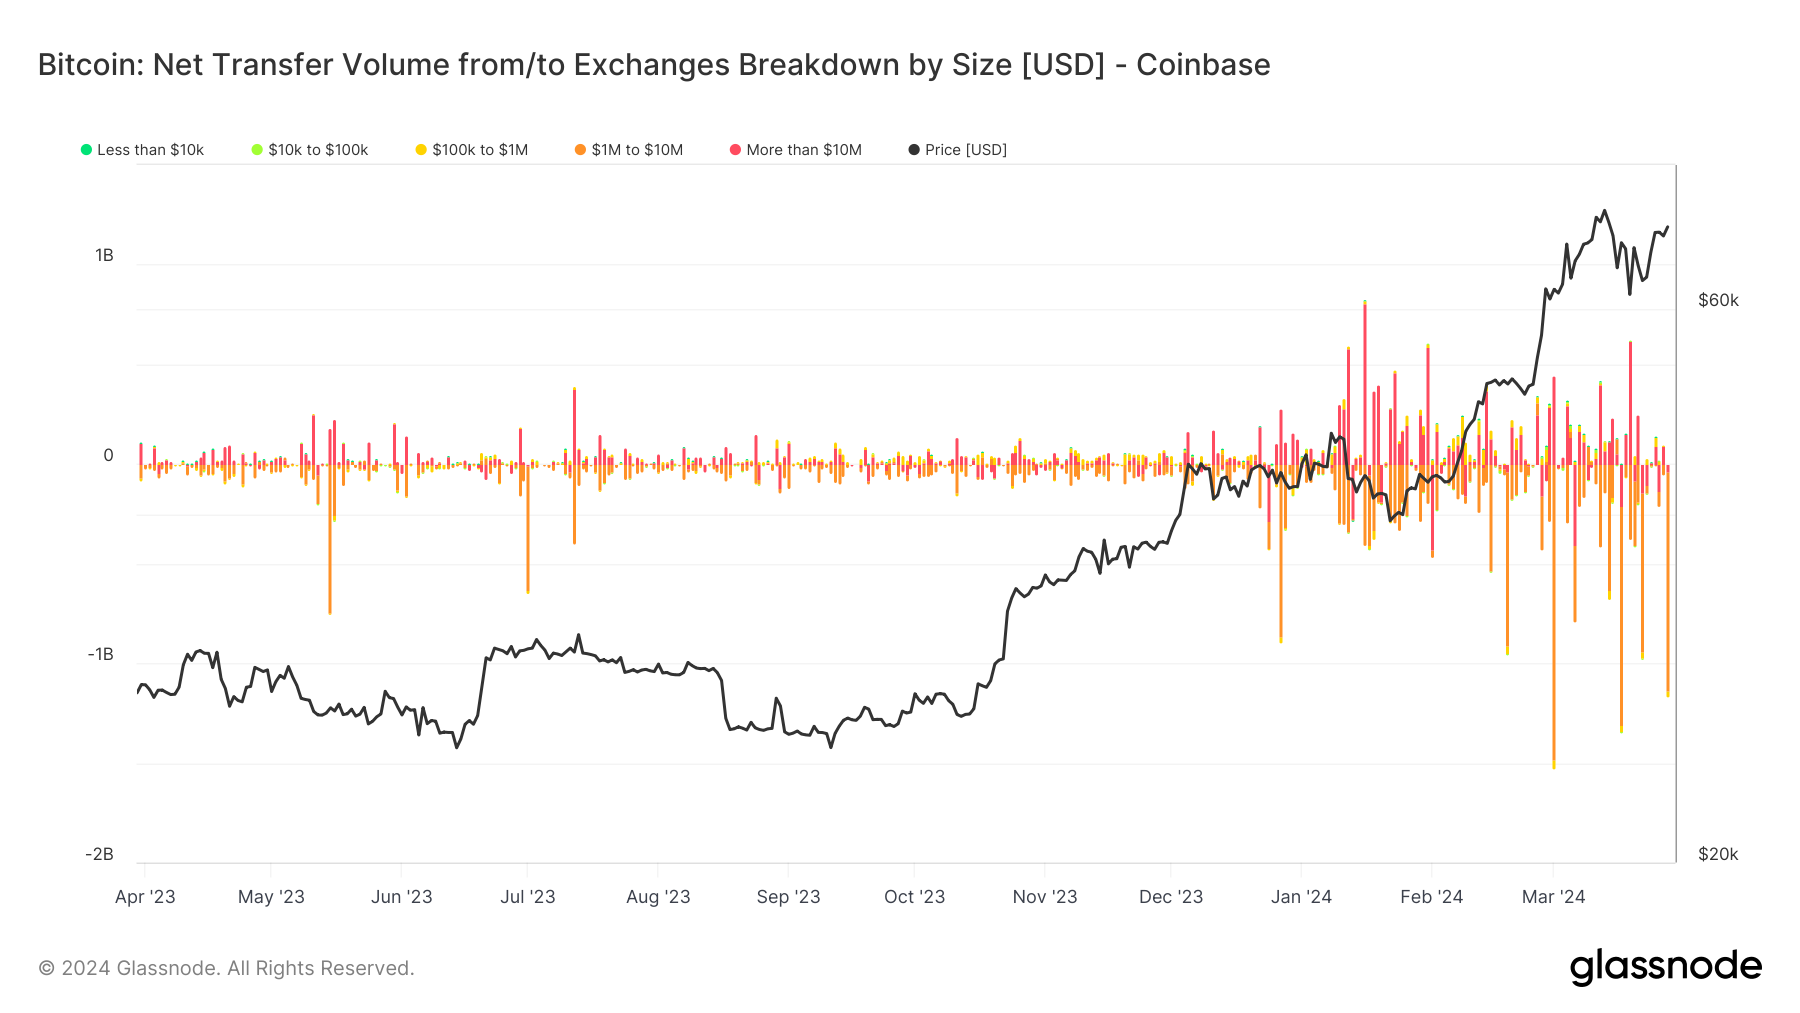Click the green 'Less than $10k' legend dot
1800x1013 pixels.
click(x=86, y=150)
